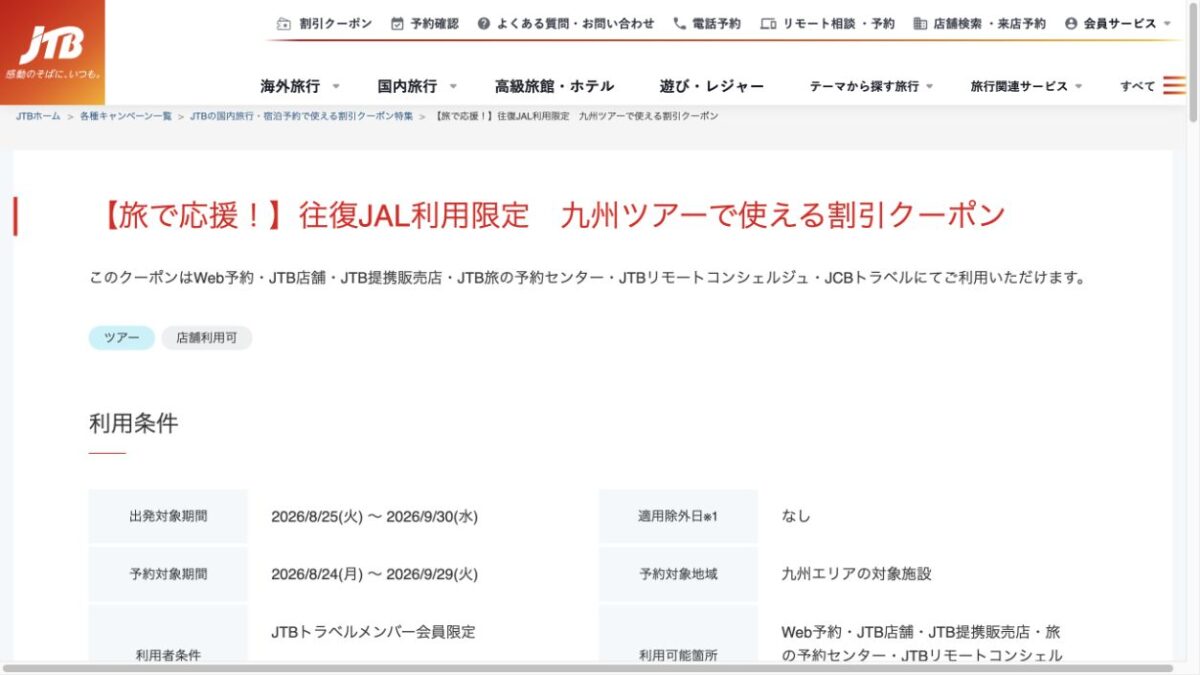Screen dimensions: 1200x675
Task: Click the horizontal scrollbar at bottom
Action: [588, 668]
